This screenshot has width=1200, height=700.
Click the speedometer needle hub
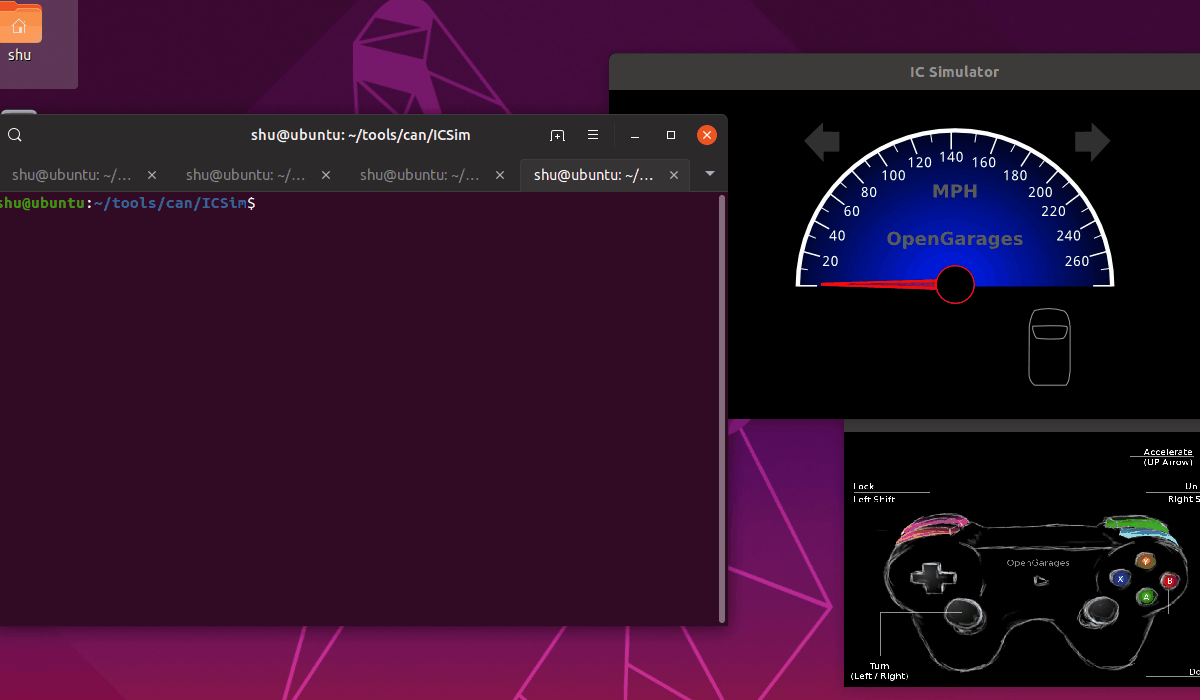955,285
